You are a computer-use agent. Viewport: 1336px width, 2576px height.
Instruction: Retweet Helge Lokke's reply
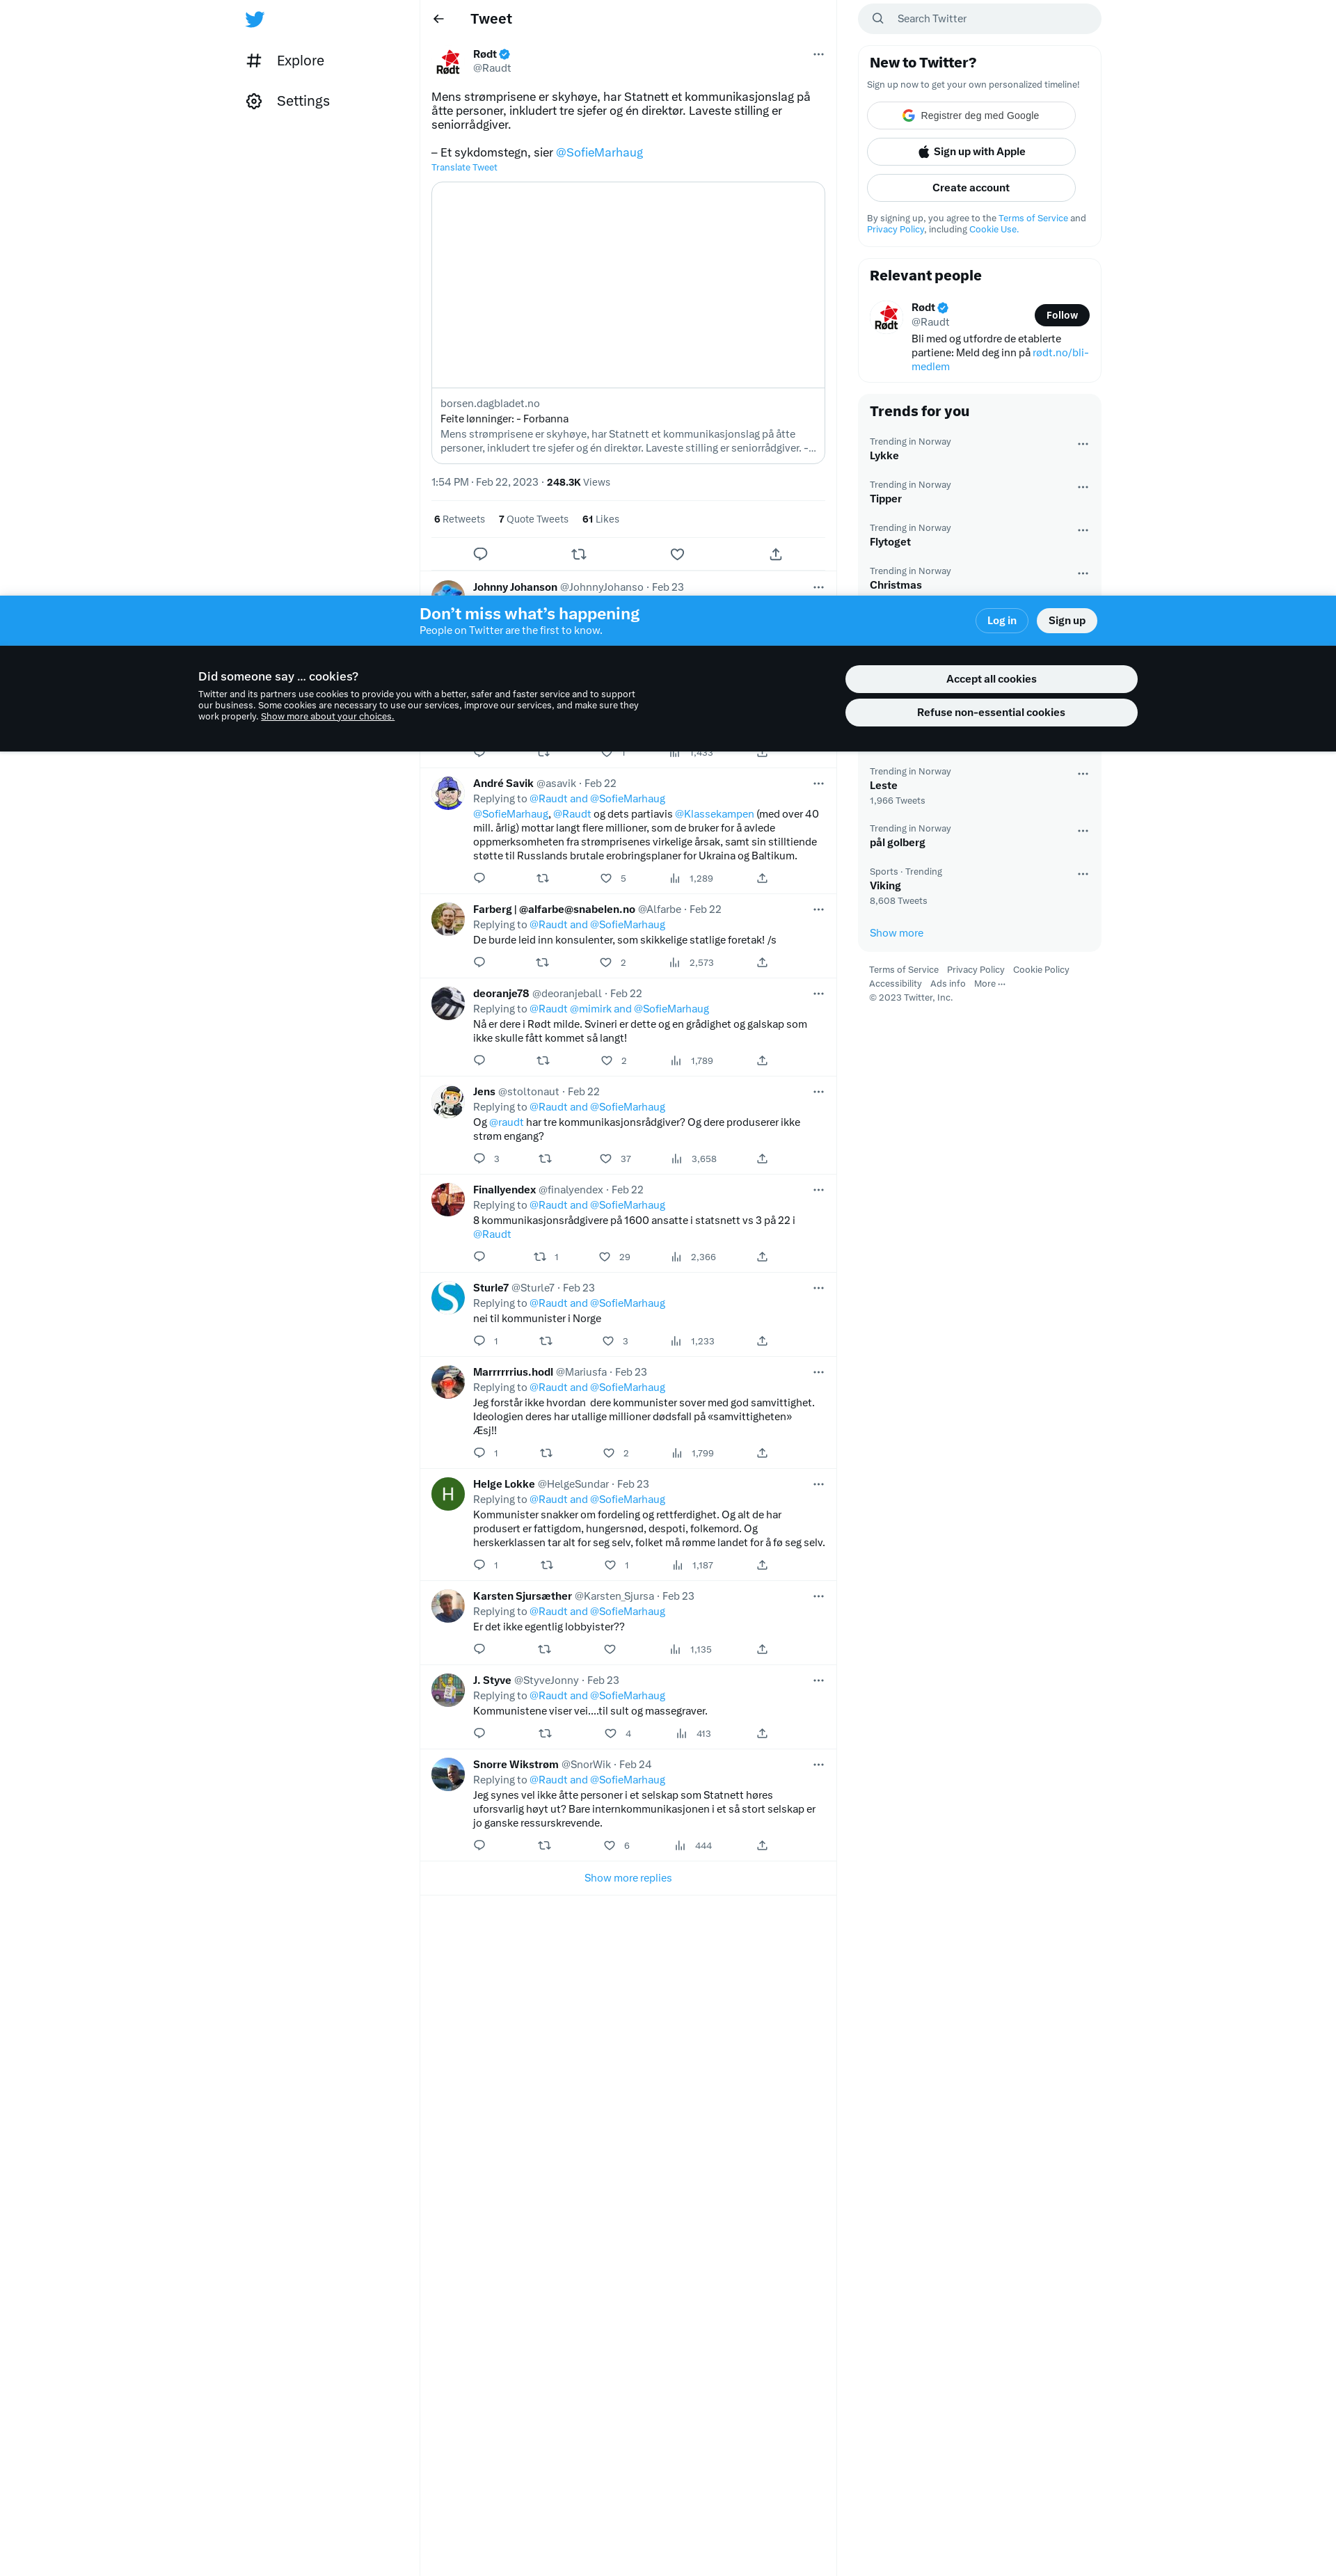(x=546, y=1564)
